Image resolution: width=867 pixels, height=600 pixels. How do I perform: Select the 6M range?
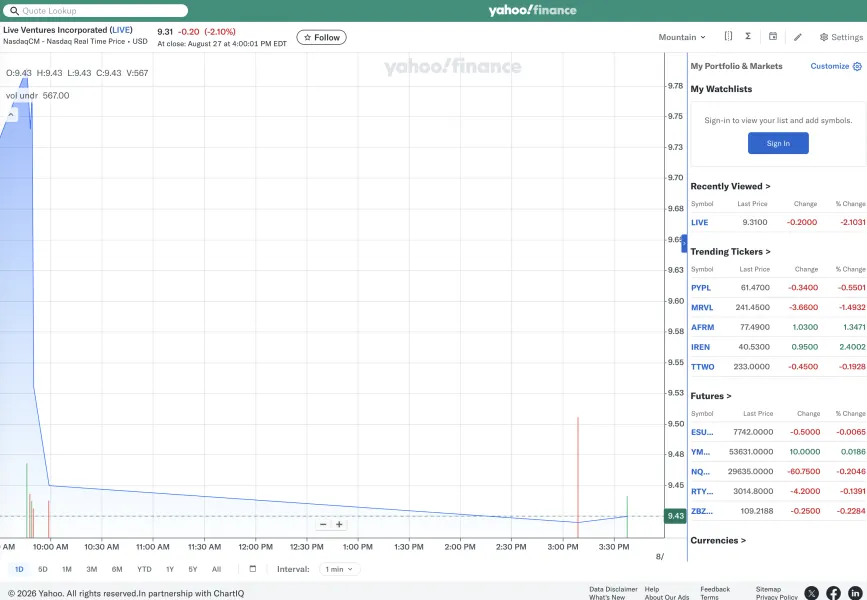[x=117, y=569]
